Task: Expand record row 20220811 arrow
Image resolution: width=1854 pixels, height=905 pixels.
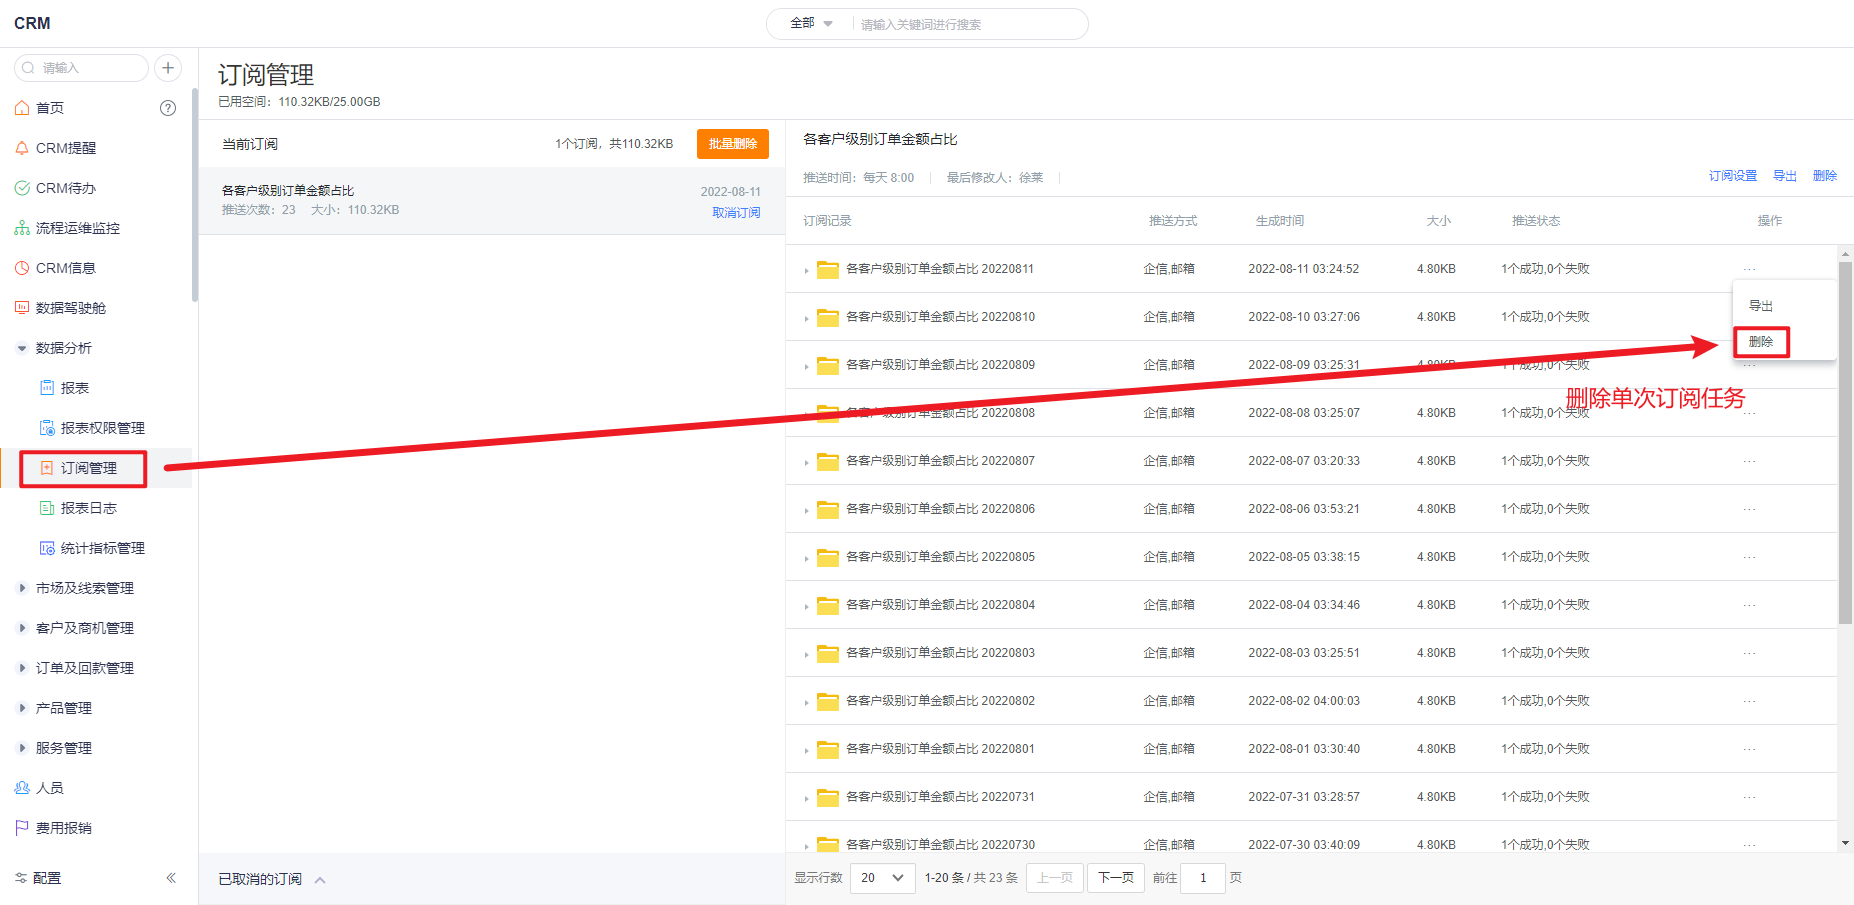Action: (x=806, y=270)
